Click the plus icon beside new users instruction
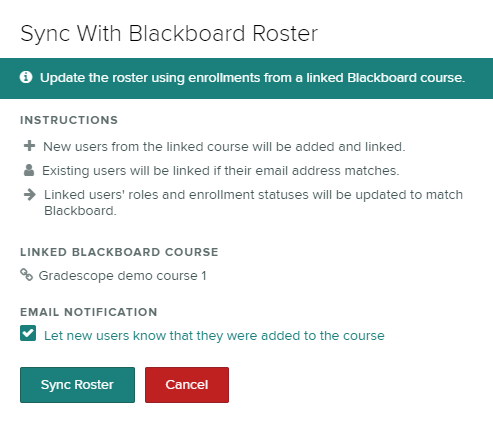Image resolution: width=493 pixels, height=423 pixels. [x=30, y=146]
